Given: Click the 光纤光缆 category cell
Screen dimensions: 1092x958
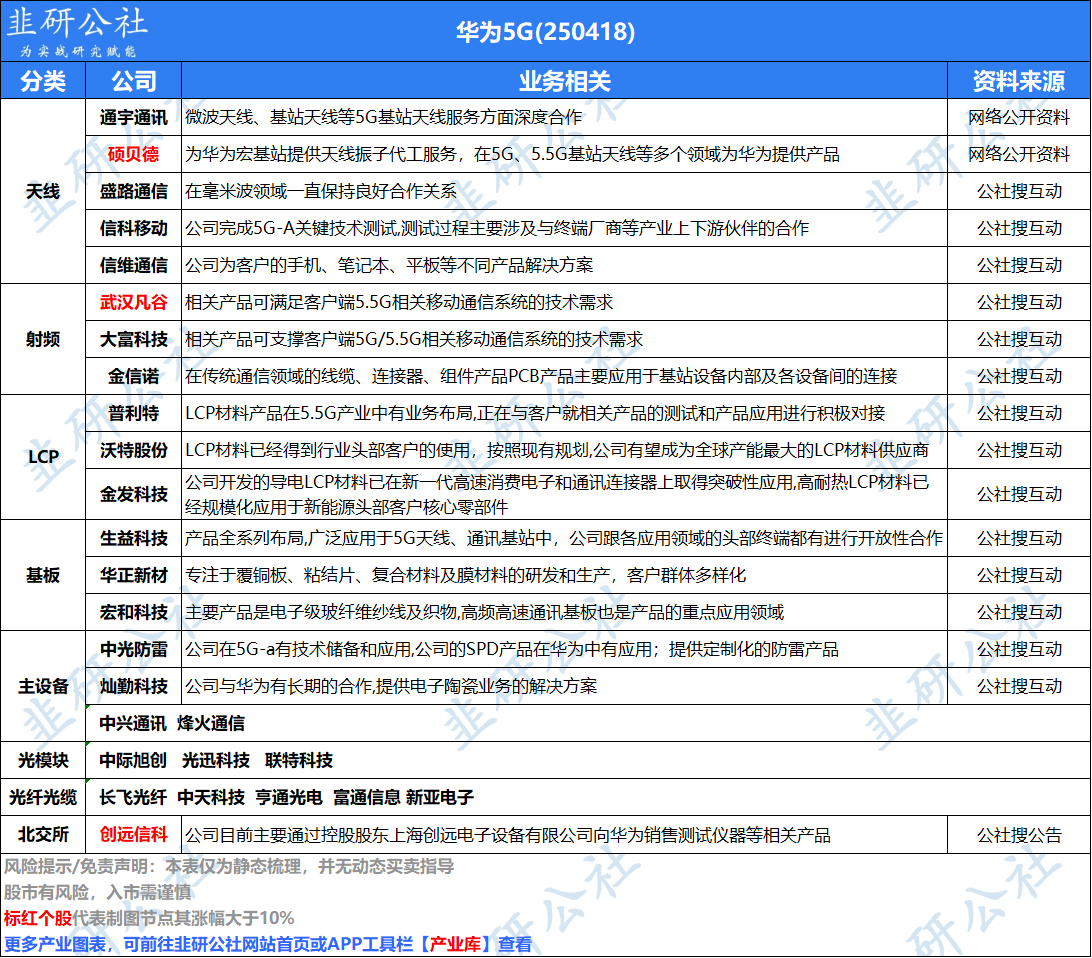Looking at the screenshot, I should click(43, 797).
